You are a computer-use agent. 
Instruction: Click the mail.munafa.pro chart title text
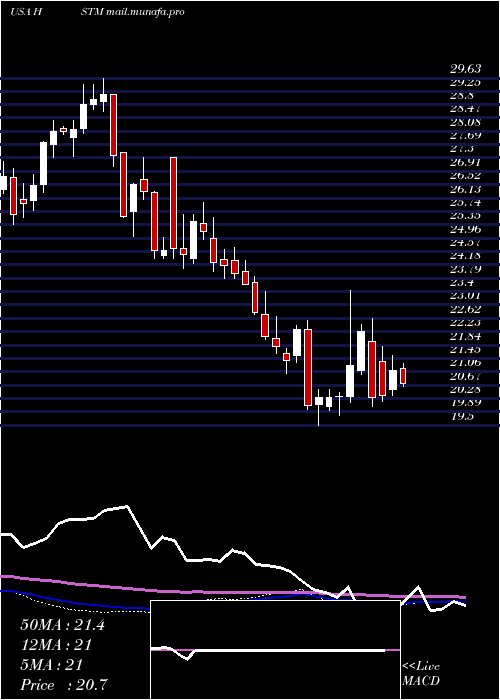pos(146,12)
